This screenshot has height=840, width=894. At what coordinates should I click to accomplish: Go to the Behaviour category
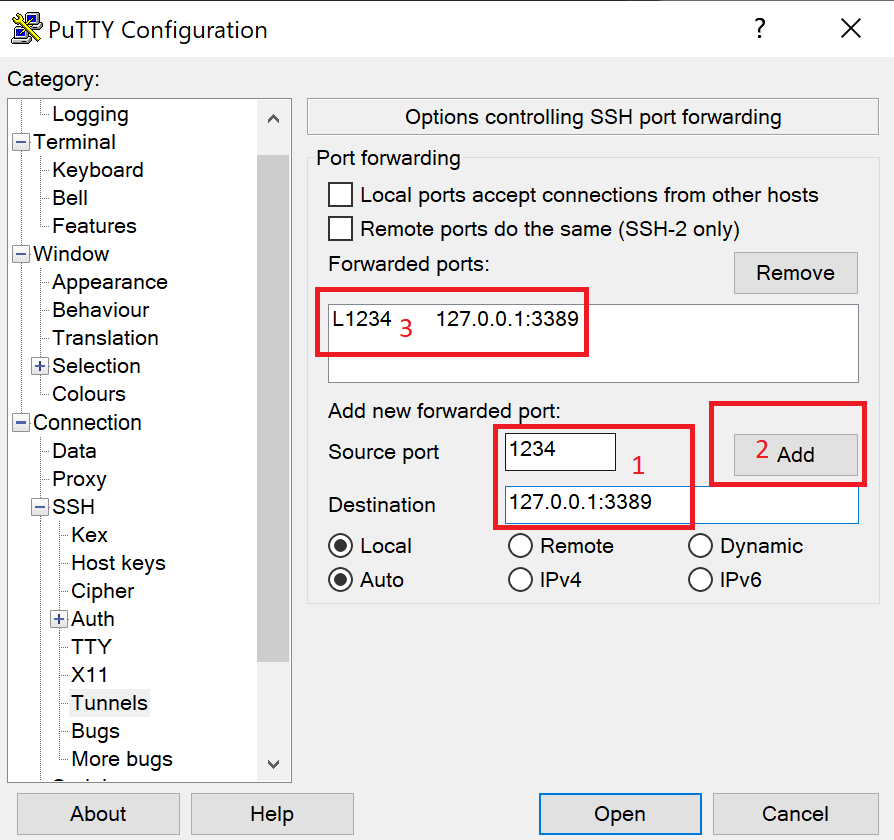coord(100,310)
